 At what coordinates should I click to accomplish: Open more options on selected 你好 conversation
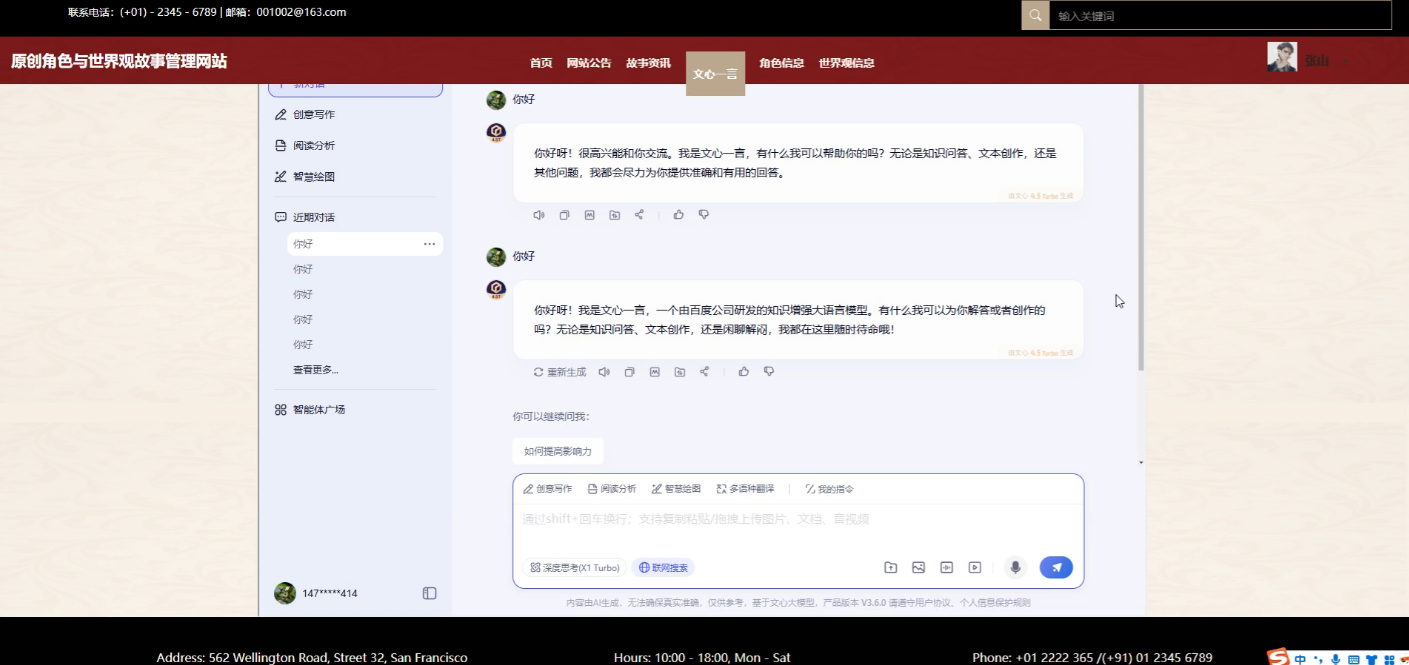429,244
